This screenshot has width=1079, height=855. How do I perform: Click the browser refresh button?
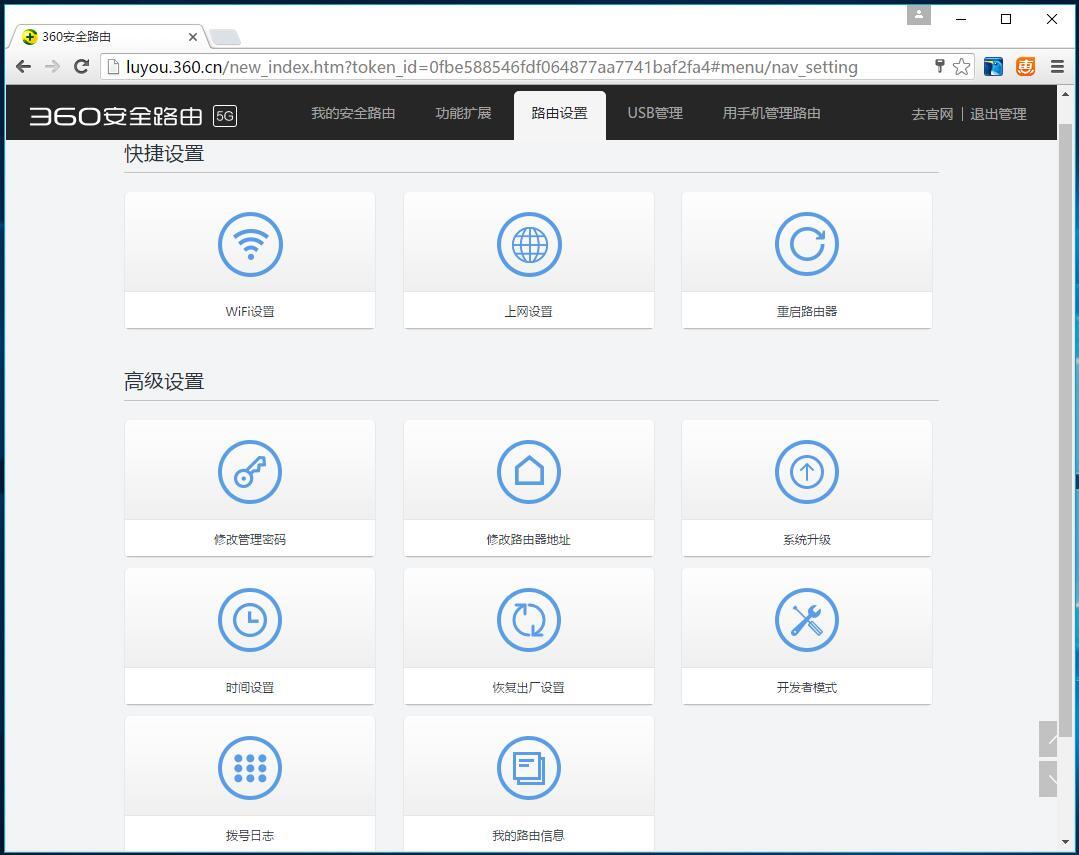point(82,66)
